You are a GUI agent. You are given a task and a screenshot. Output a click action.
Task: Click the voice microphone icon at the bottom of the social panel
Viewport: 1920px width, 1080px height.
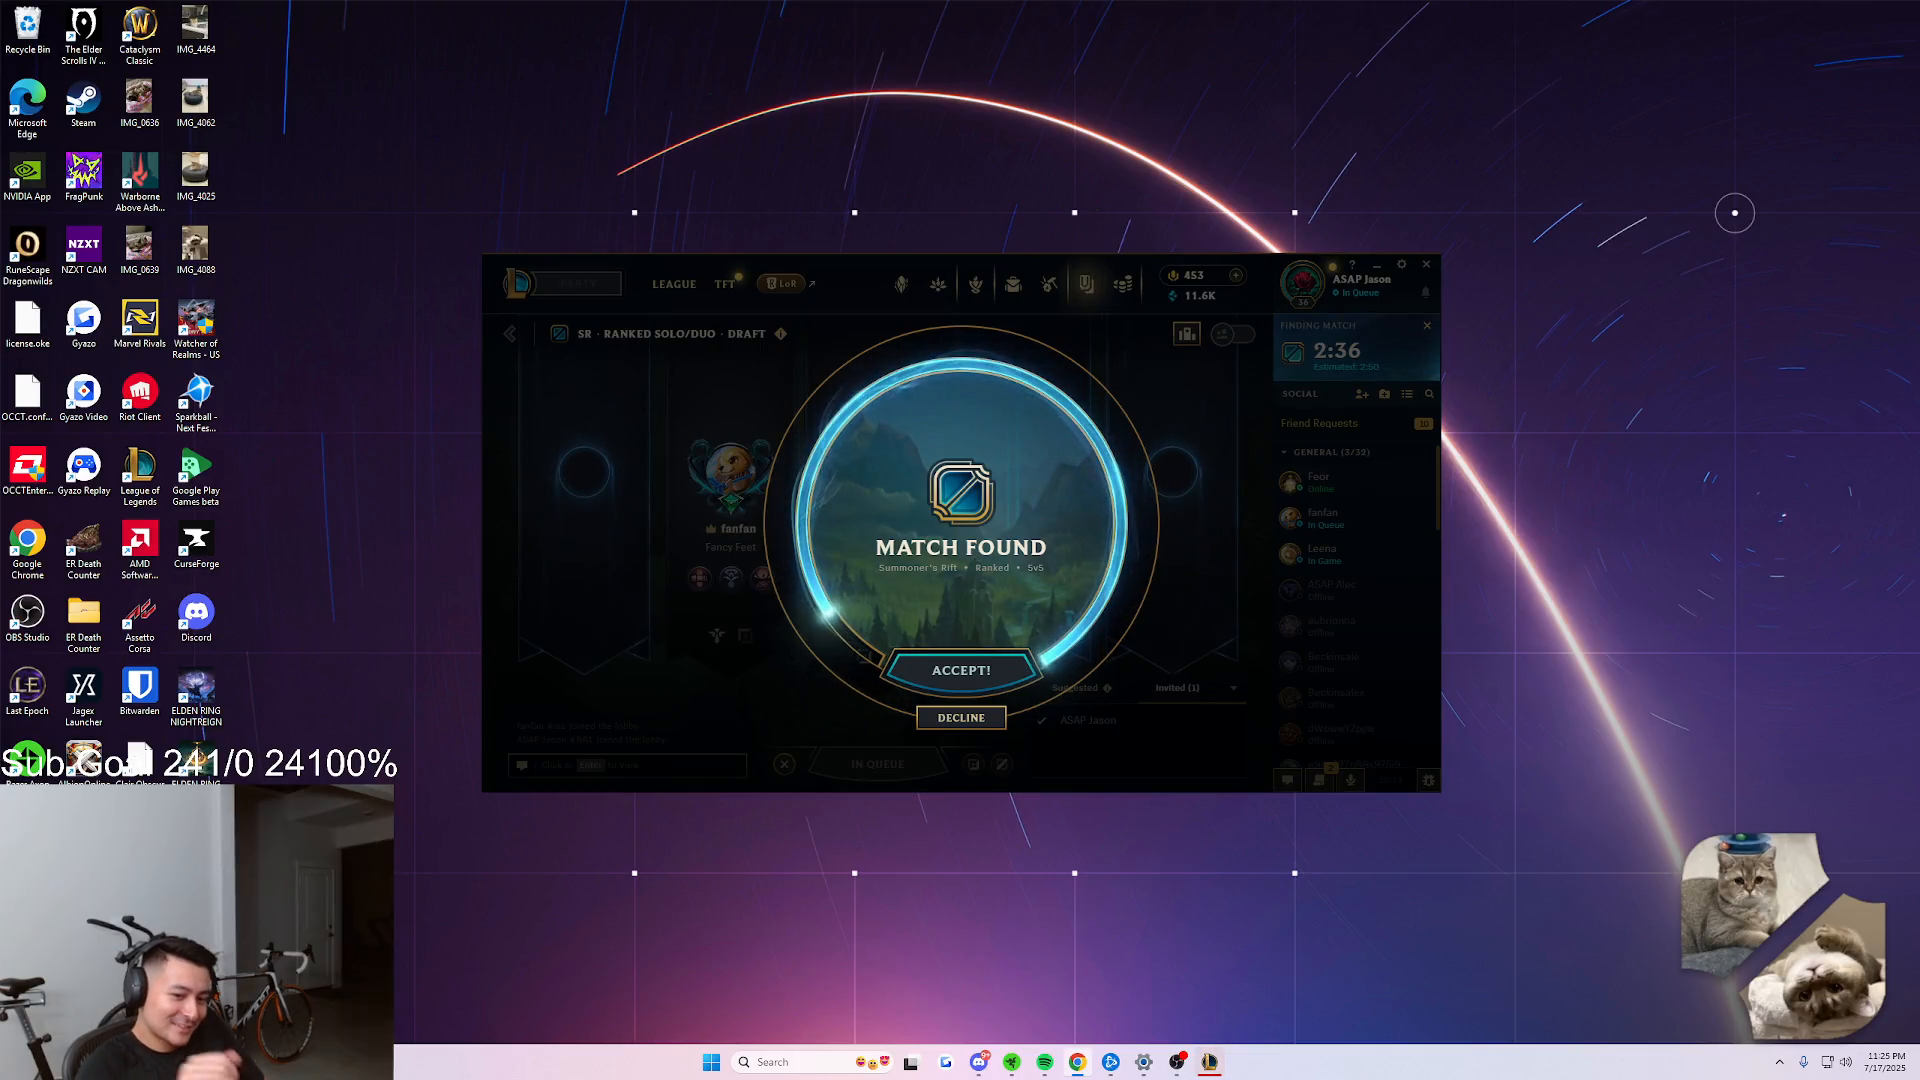tap(1351, 780)
